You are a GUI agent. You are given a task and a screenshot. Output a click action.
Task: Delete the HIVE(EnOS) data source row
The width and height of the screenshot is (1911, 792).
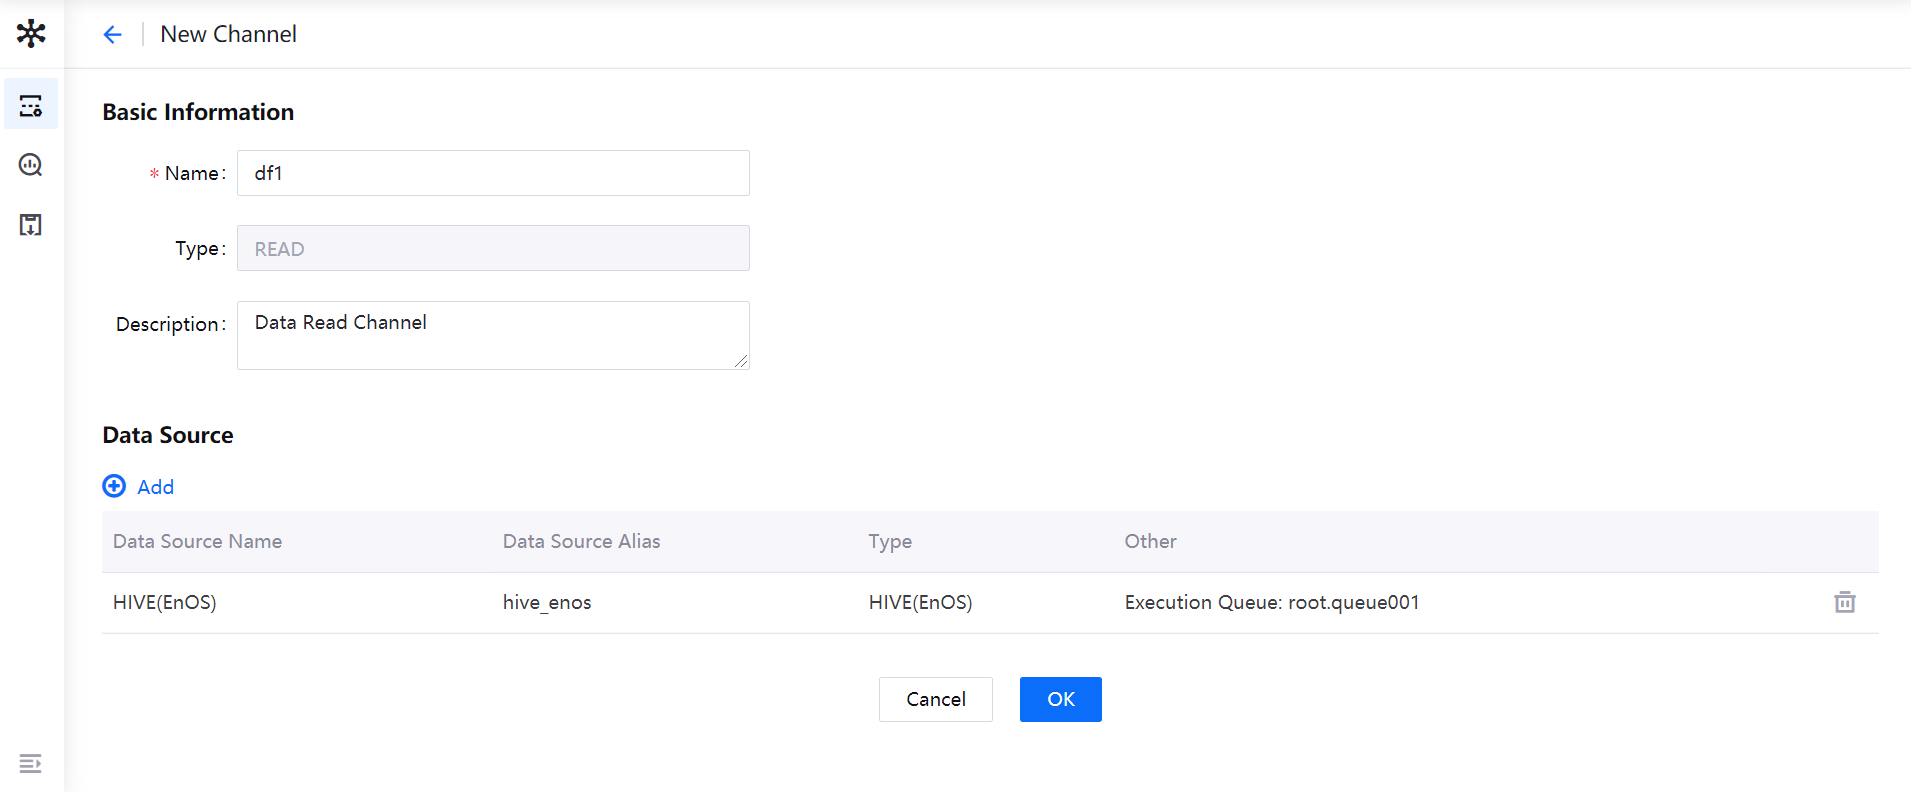coord(1845,602)
